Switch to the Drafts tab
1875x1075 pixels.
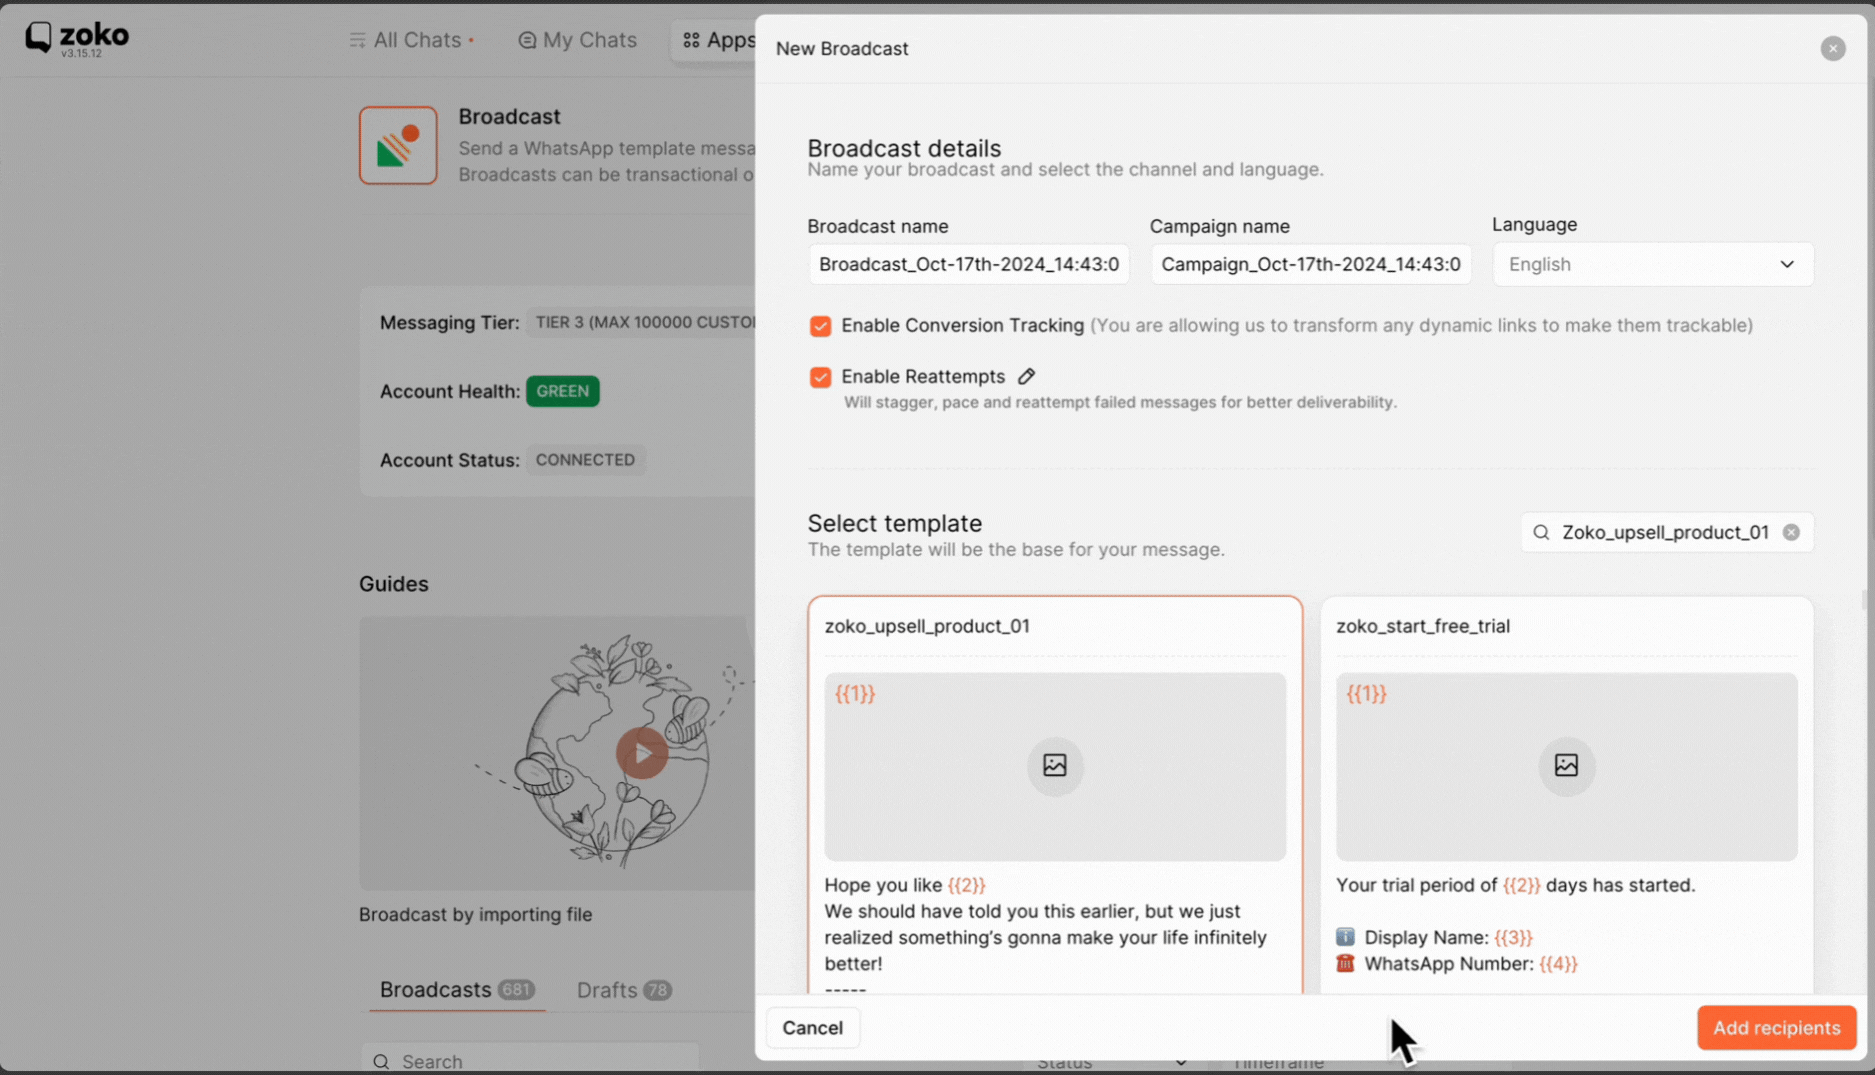click(x=623, y=990)
